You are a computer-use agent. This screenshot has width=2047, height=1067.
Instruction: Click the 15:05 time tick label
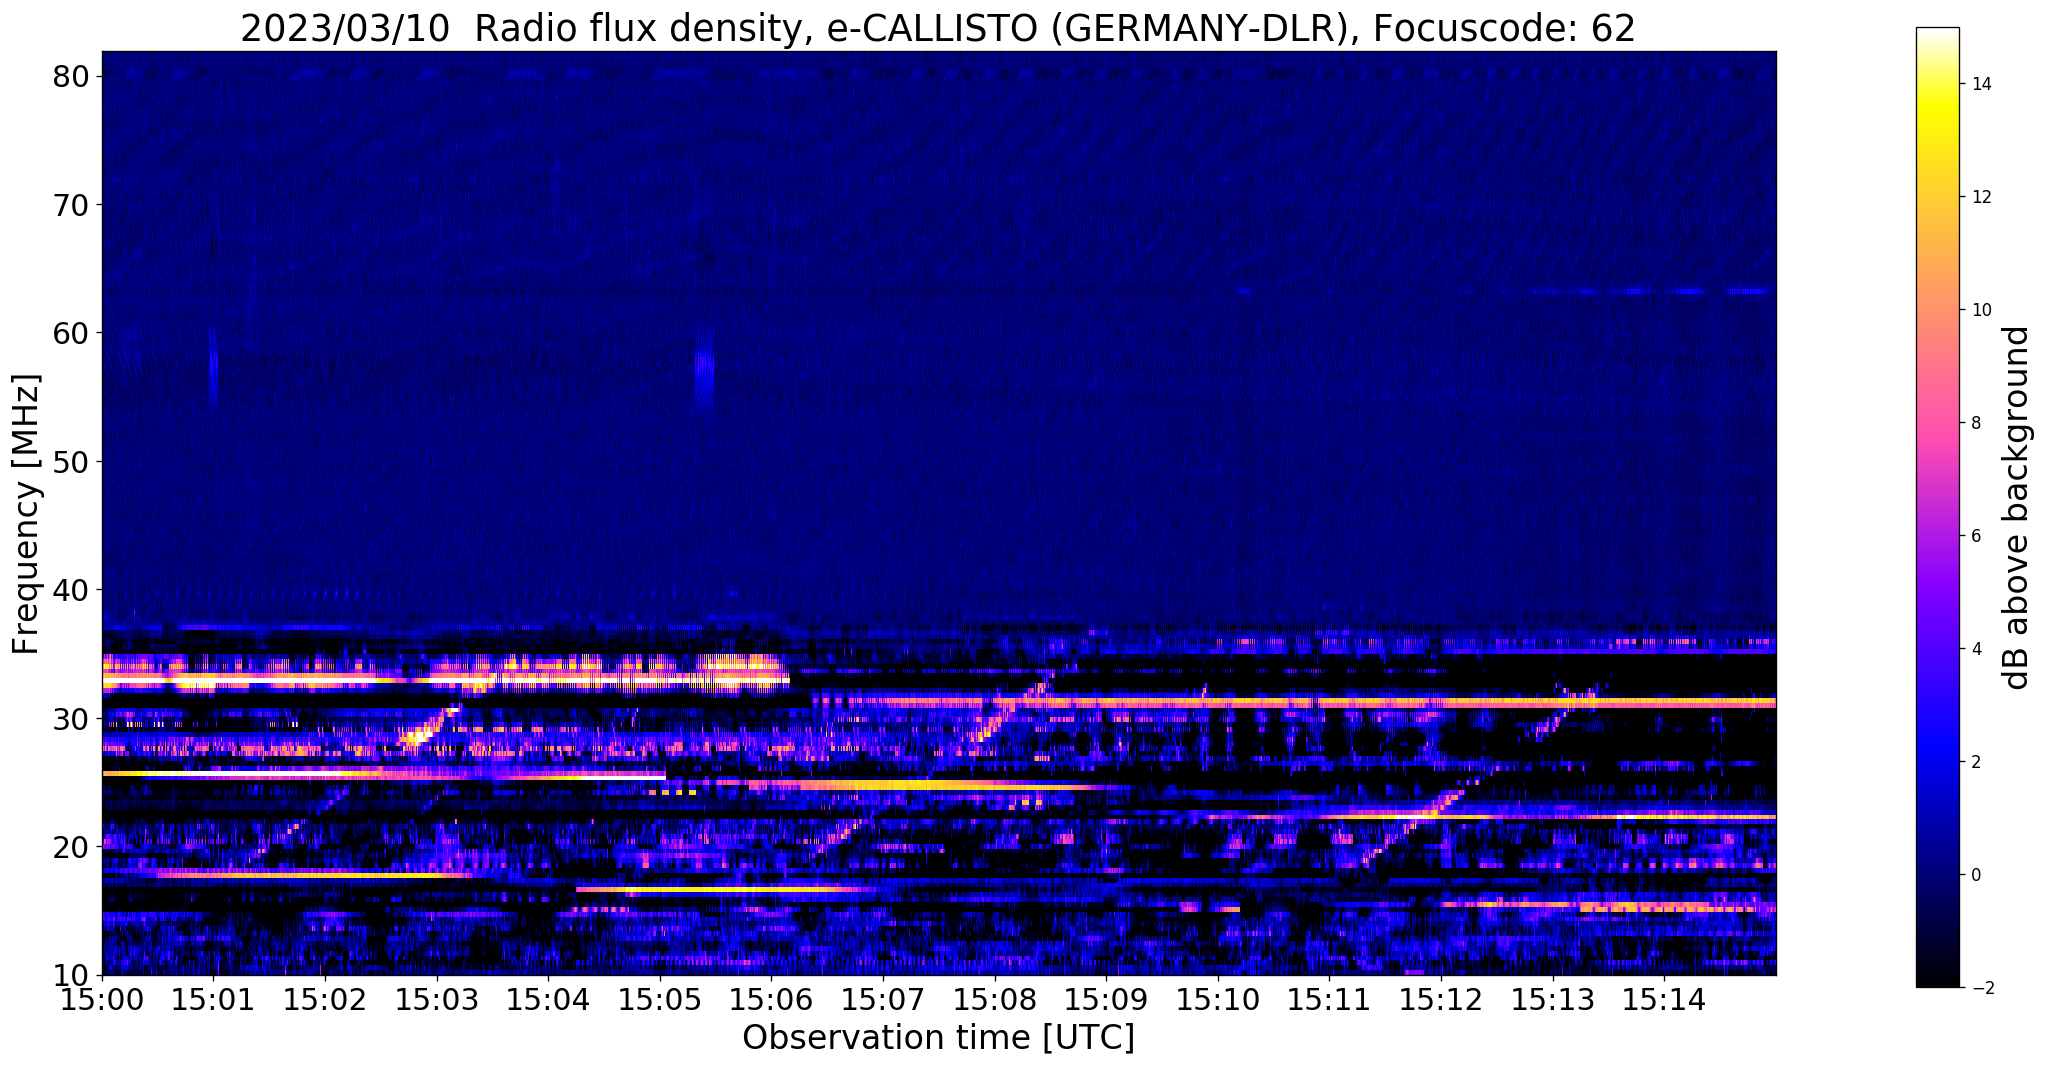[x=660, y=999]
